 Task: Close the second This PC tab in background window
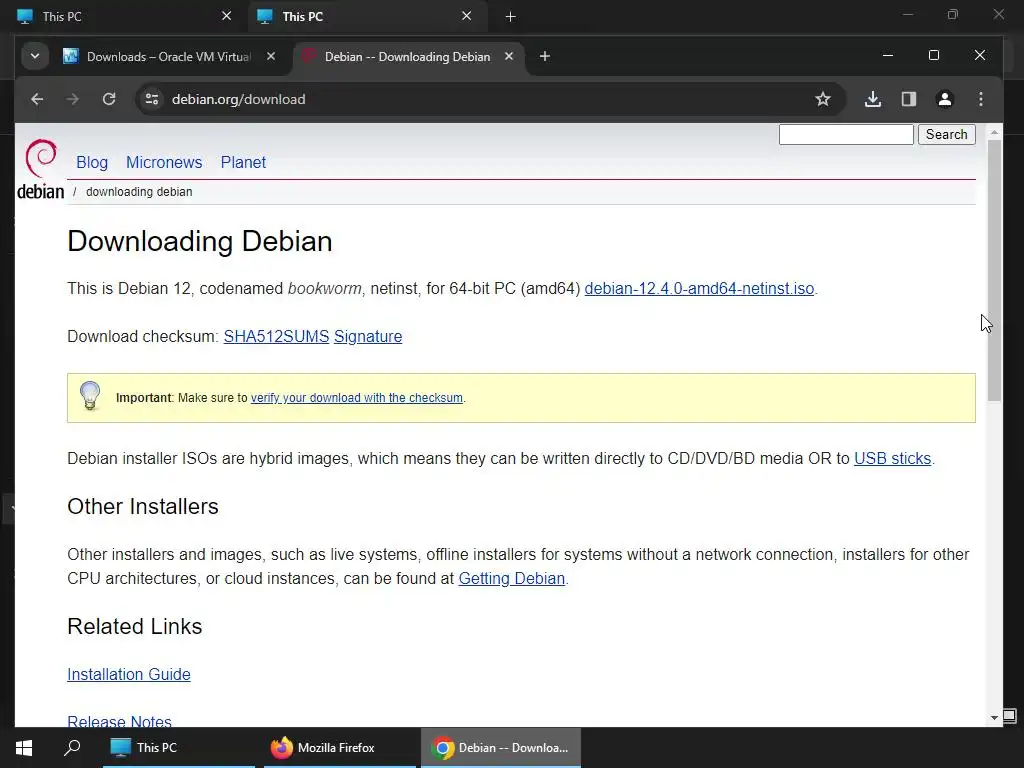466,16
